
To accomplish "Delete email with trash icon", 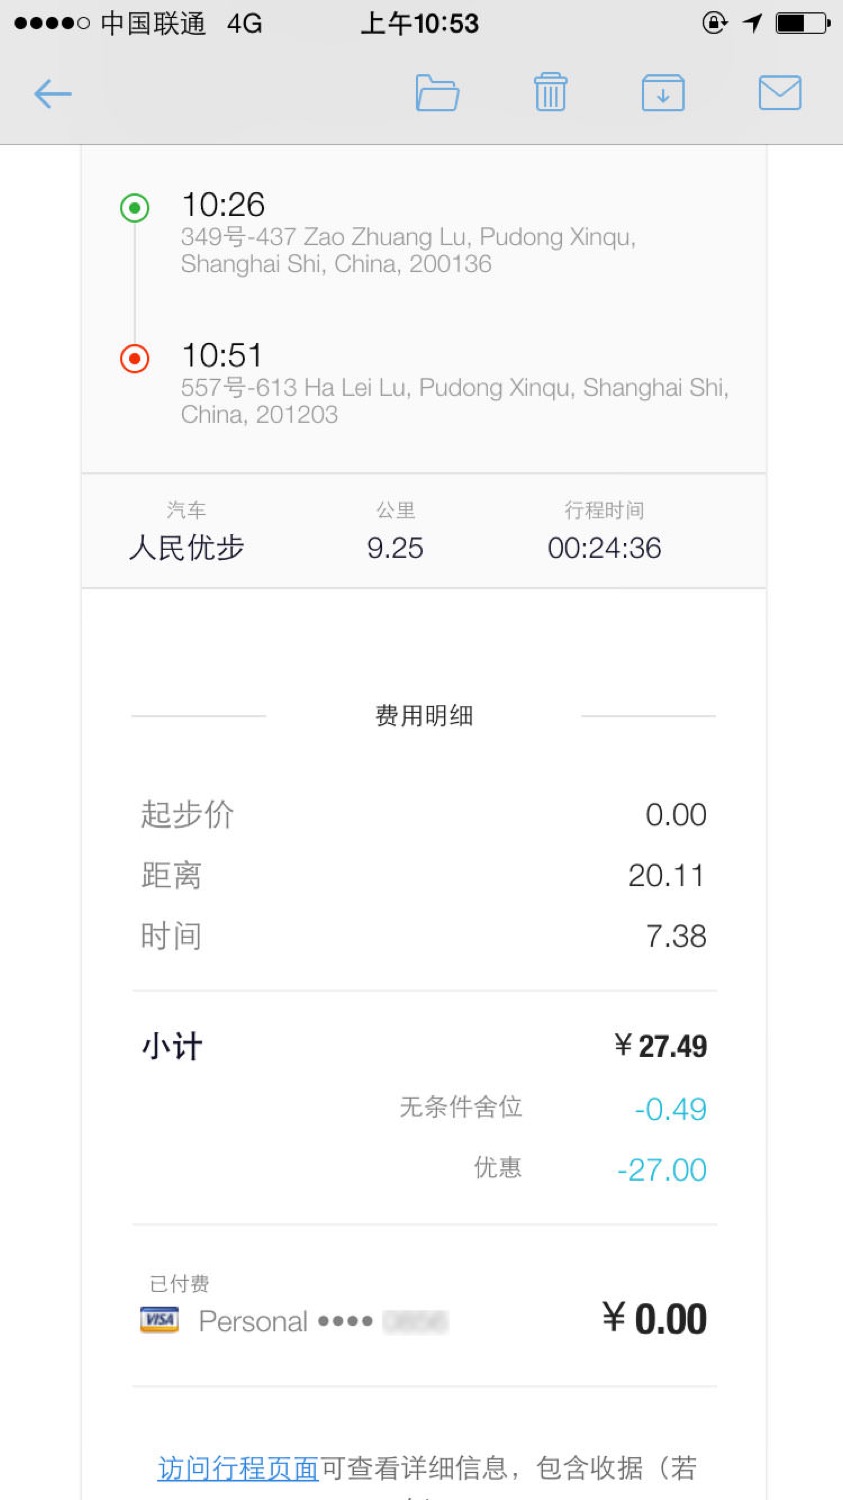I will (x=550, y=93).
